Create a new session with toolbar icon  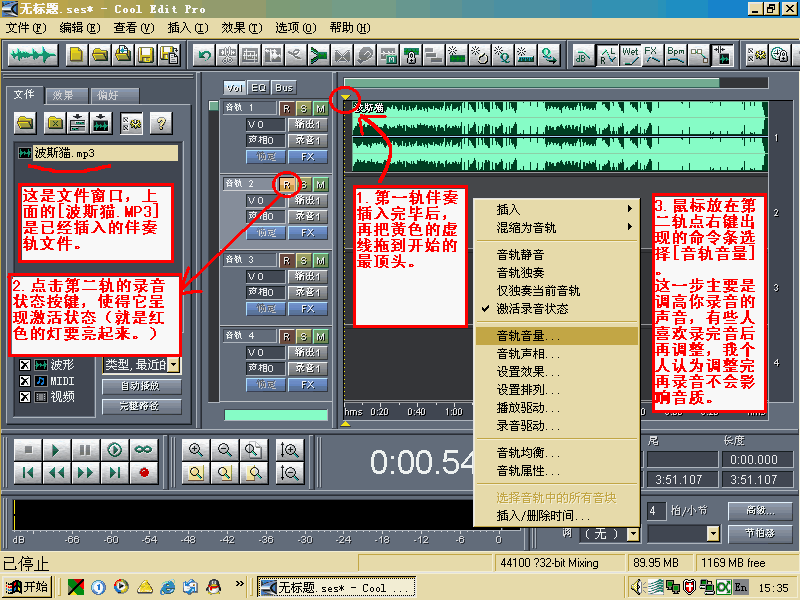coord(77,55)
